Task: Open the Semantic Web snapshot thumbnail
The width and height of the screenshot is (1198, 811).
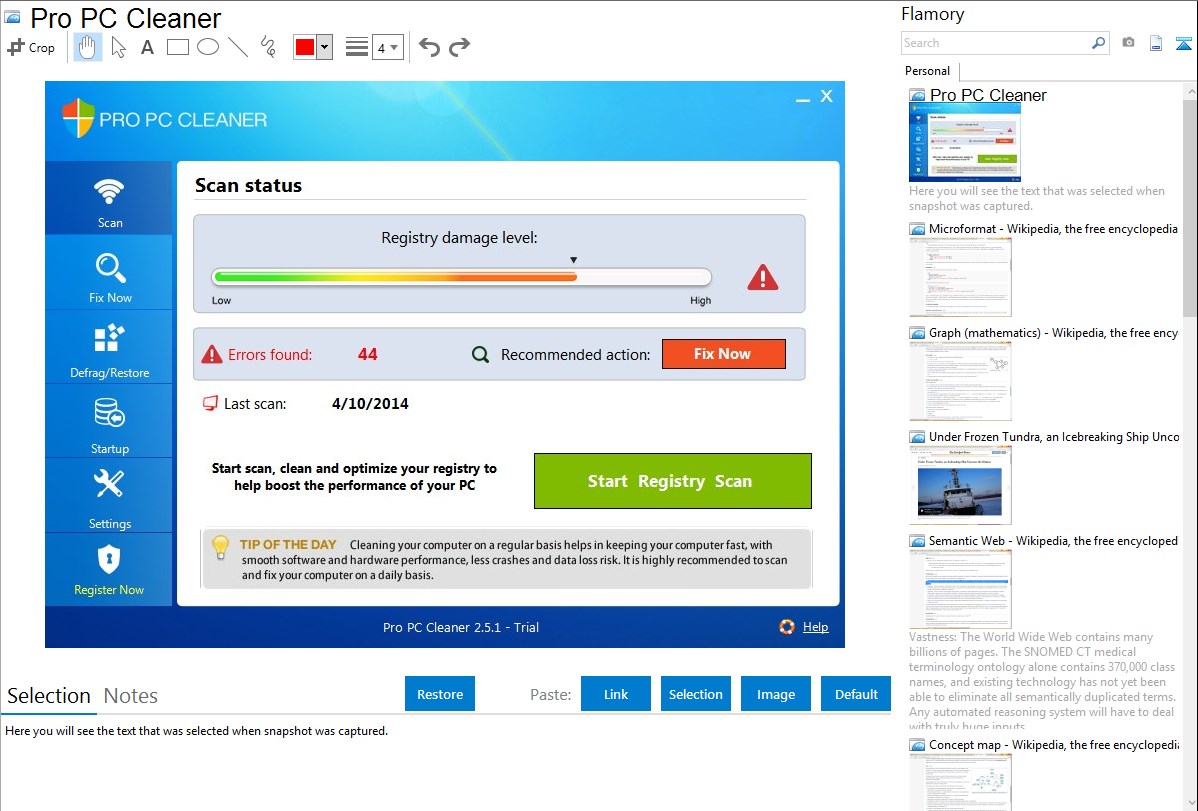Action: coord(960,589)
